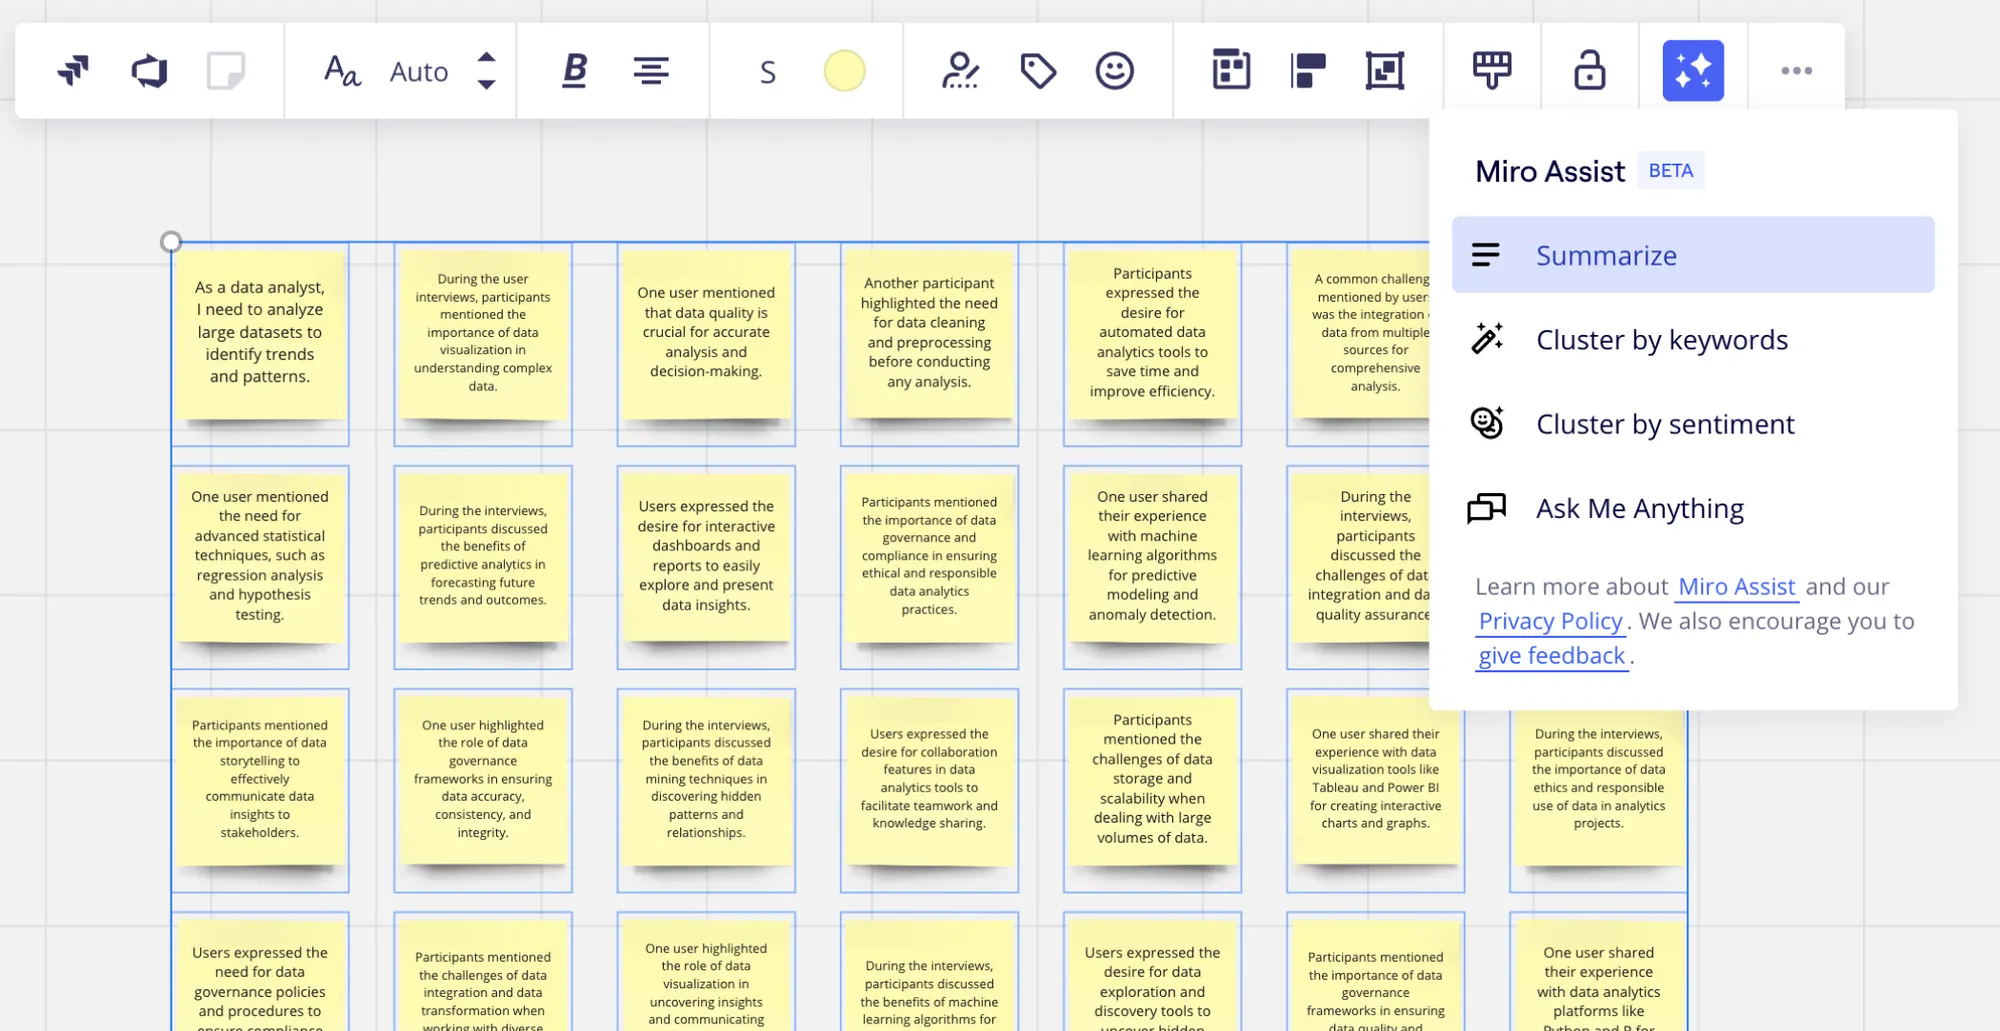The height and width of the screenshot is (1031, 2000).
Task: Open the Auto font size dropdown
Action: (x=418, y=72)
